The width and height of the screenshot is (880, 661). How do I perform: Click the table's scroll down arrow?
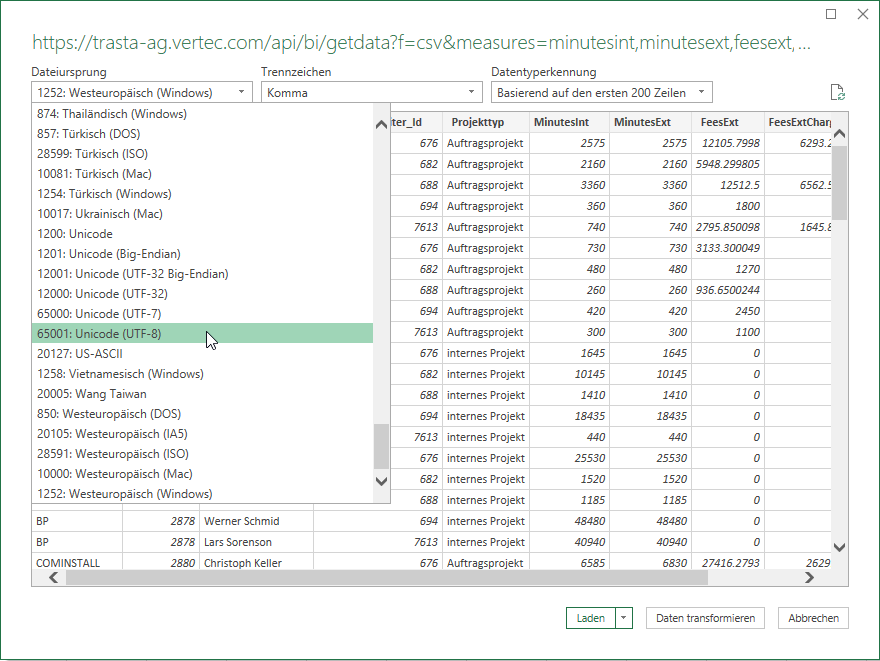(839, 547)
